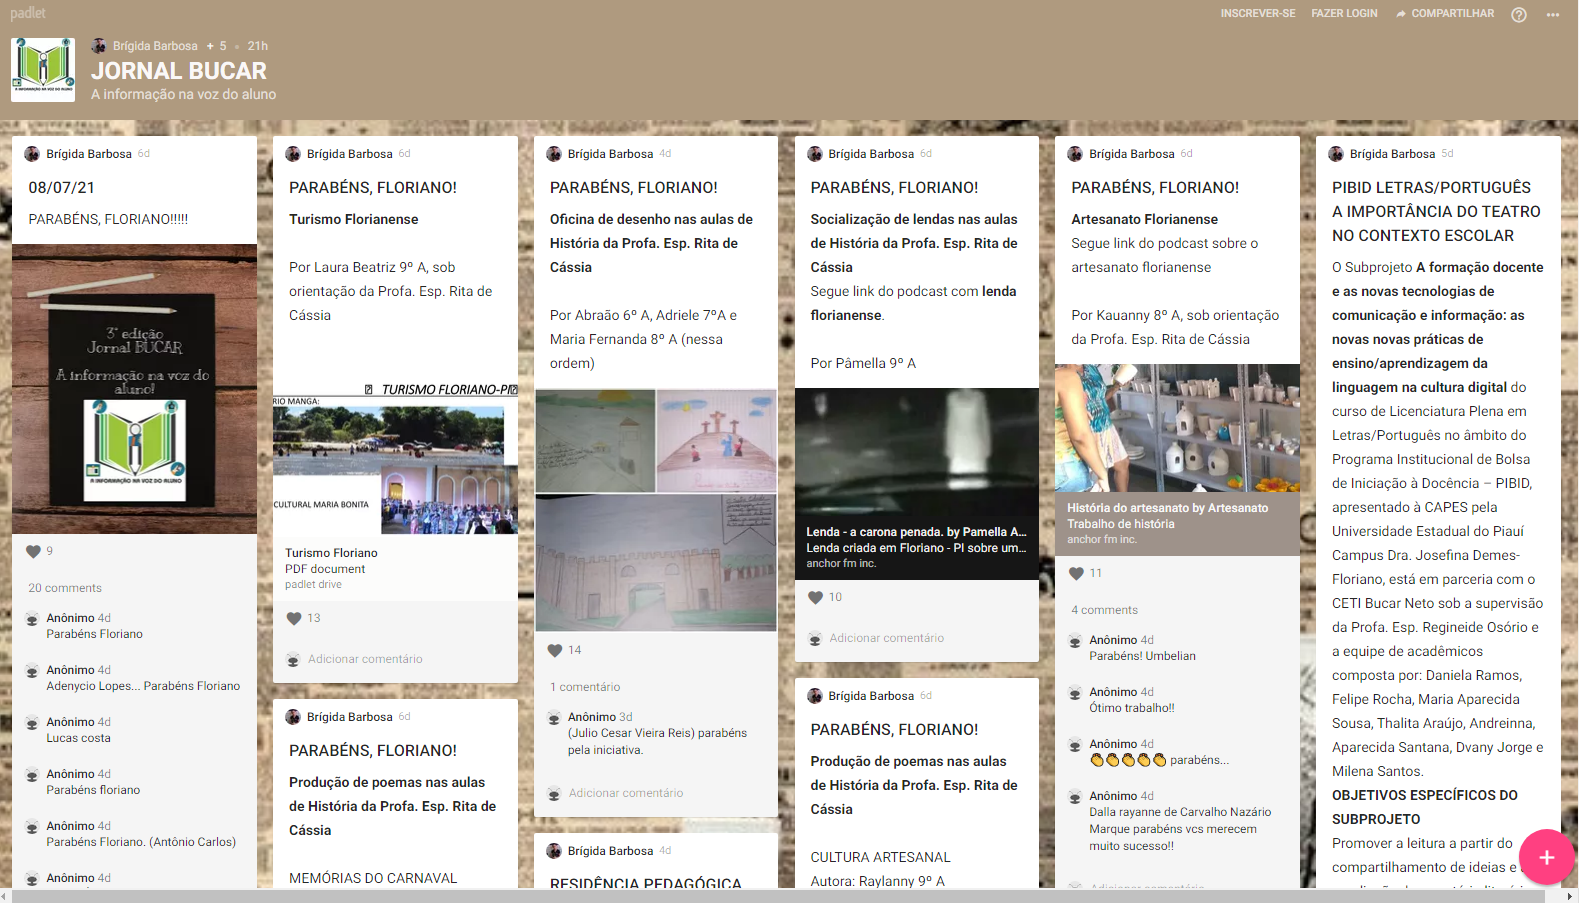Click Anônimo avatar beside Dalla rayanne comment
Screen dimensions: 1579x903
[1076, 797]
